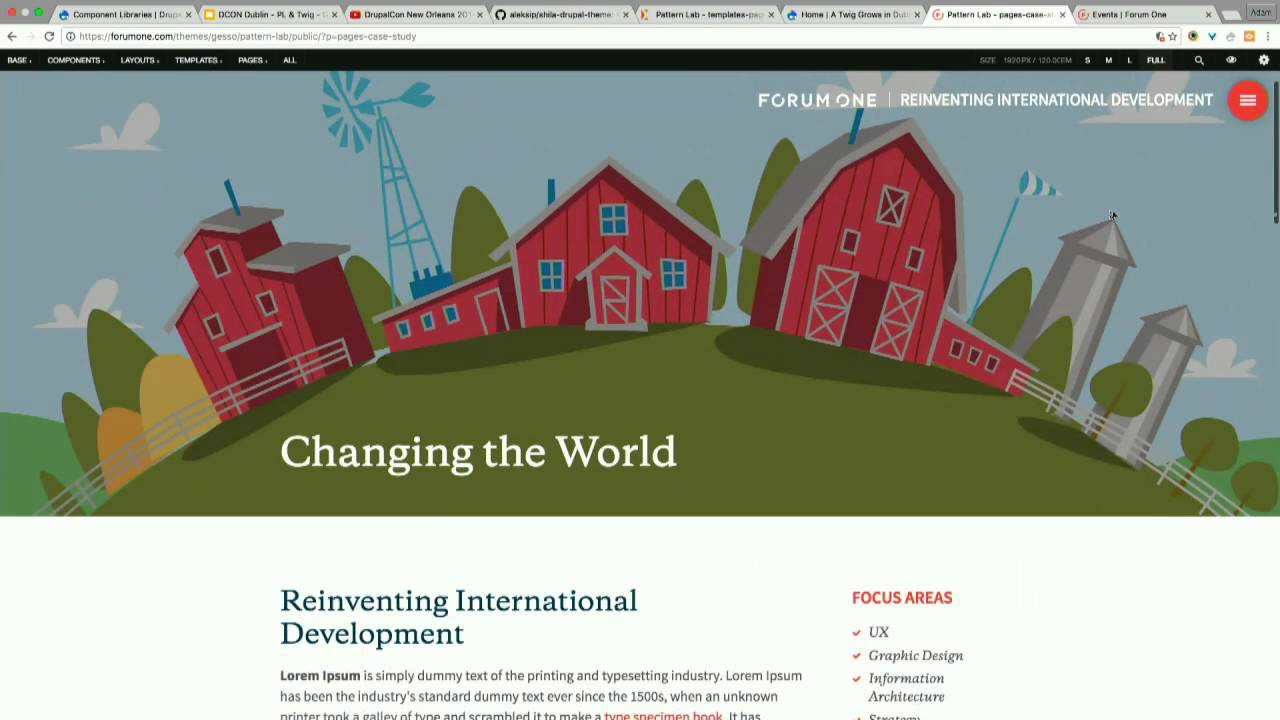Click Reinventing International Development header link
The height and width of the screenshot is (720, 1280).
1056,100
